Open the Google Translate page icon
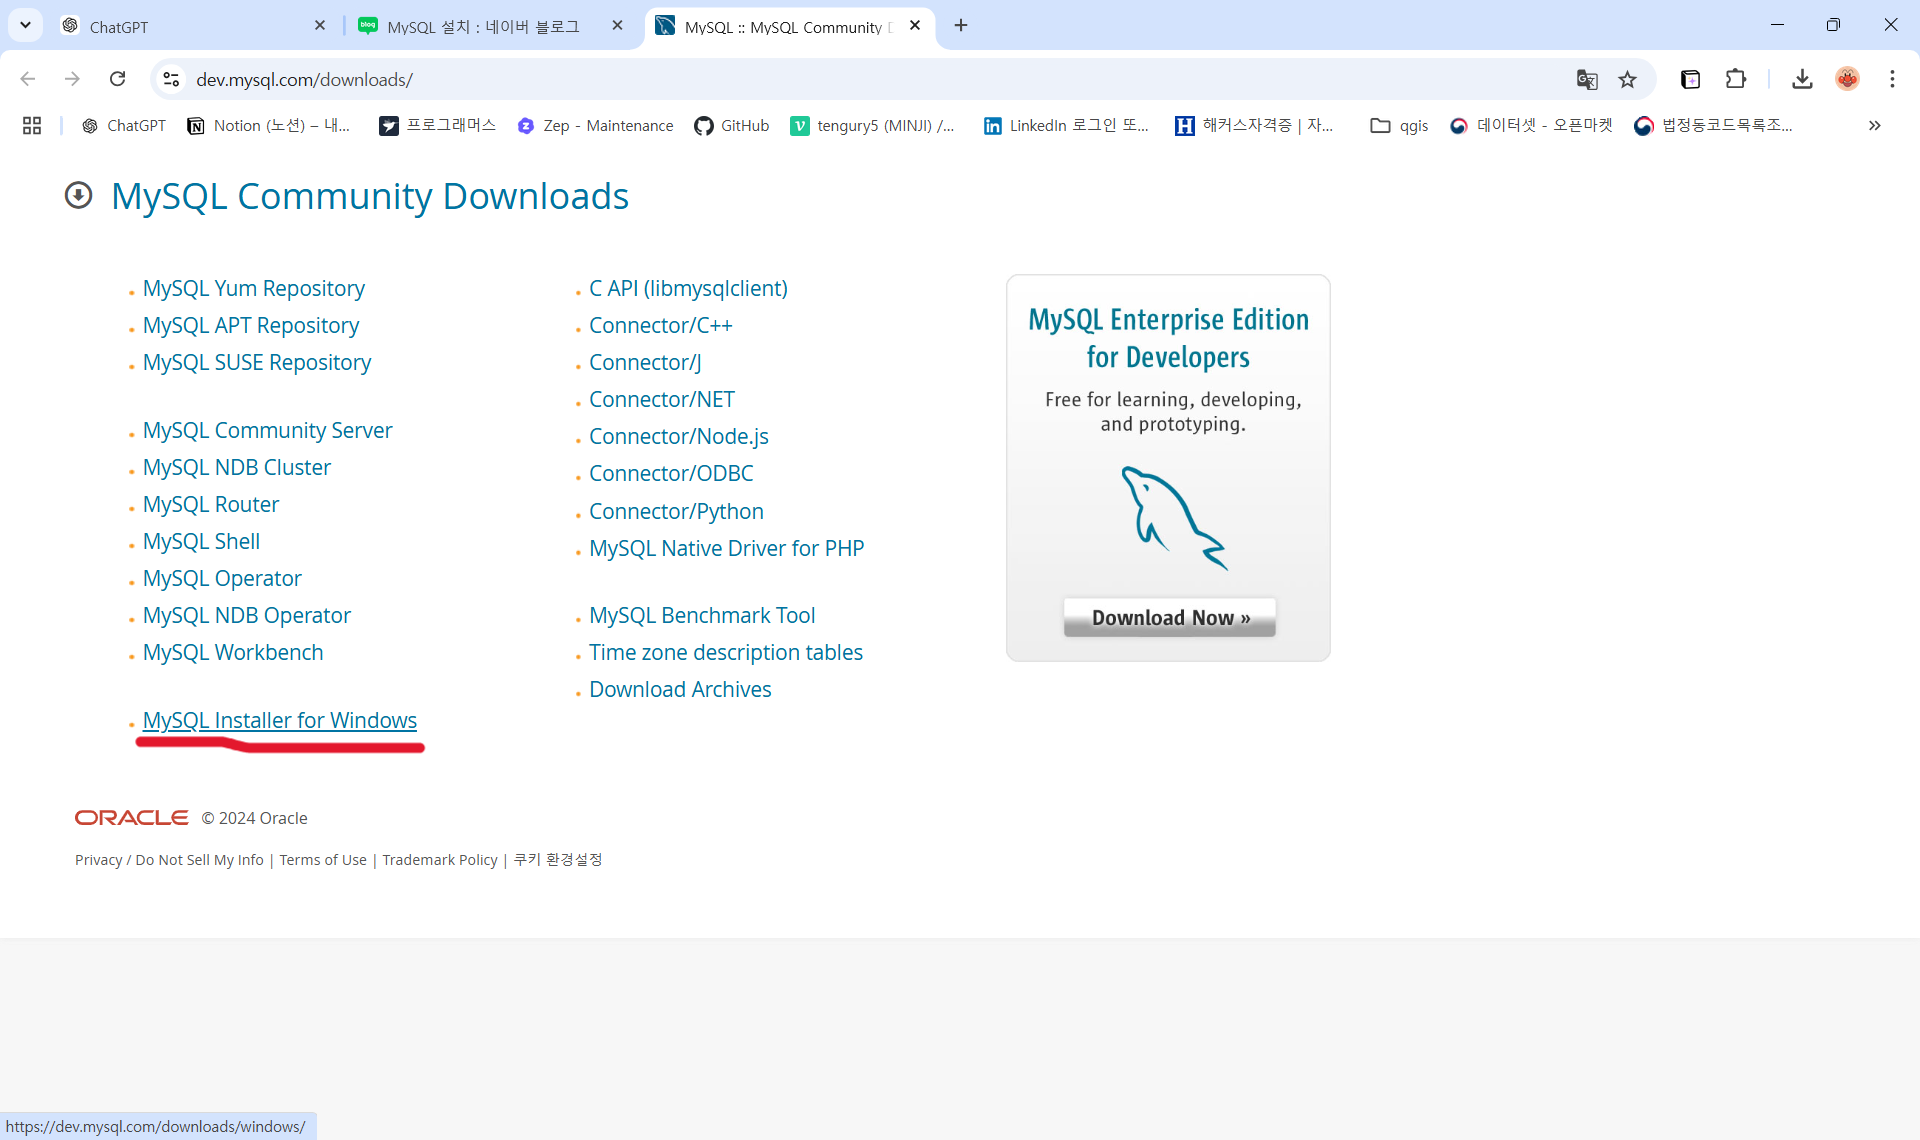1920x1140 pixels. (x=1587, y=79)
